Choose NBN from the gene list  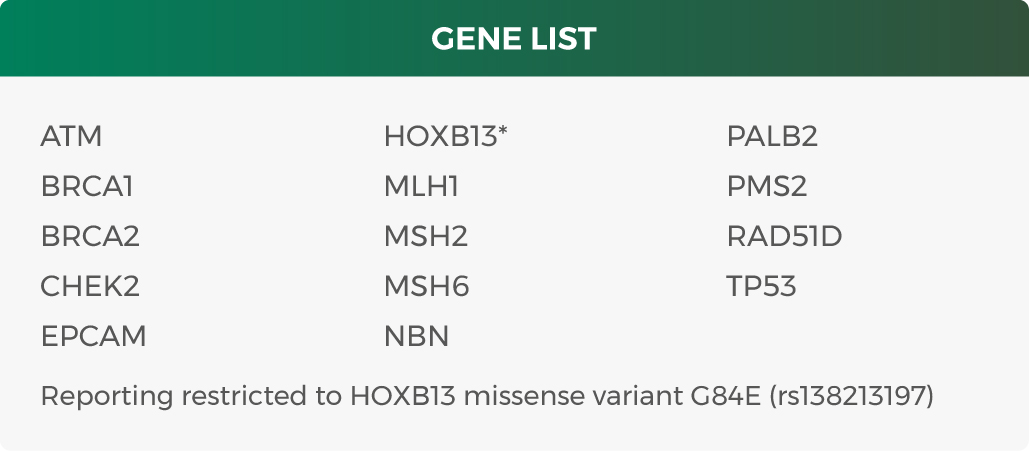pyautogui.click(x=416, y=336)
